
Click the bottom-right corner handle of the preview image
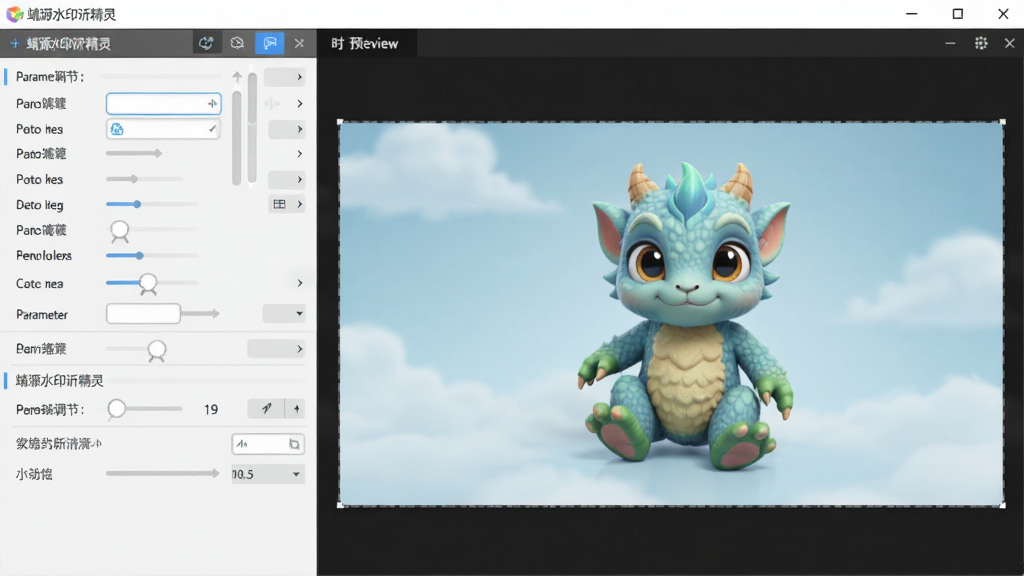pos(1002,505)
